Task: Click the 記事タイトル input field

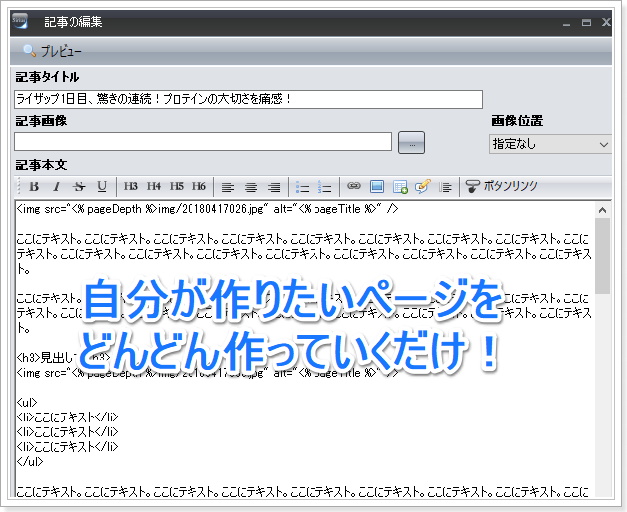Action: 248,99
